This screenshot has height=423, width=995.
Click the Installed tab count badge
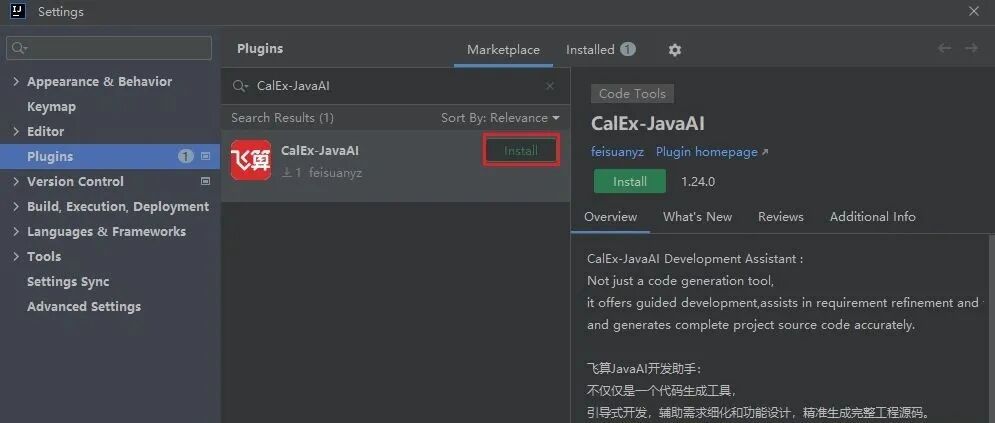coord(628,49)
